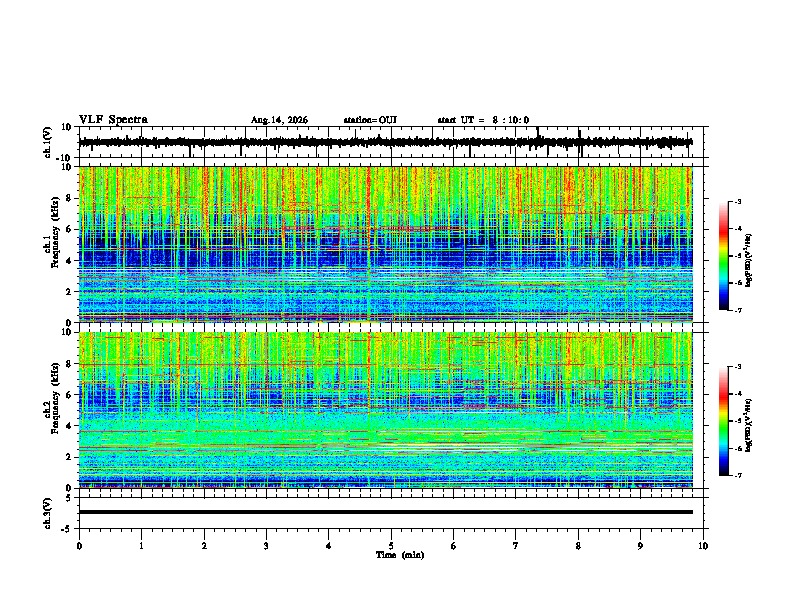Select the date text "Aug.14, 2026"

coord(279,120)
